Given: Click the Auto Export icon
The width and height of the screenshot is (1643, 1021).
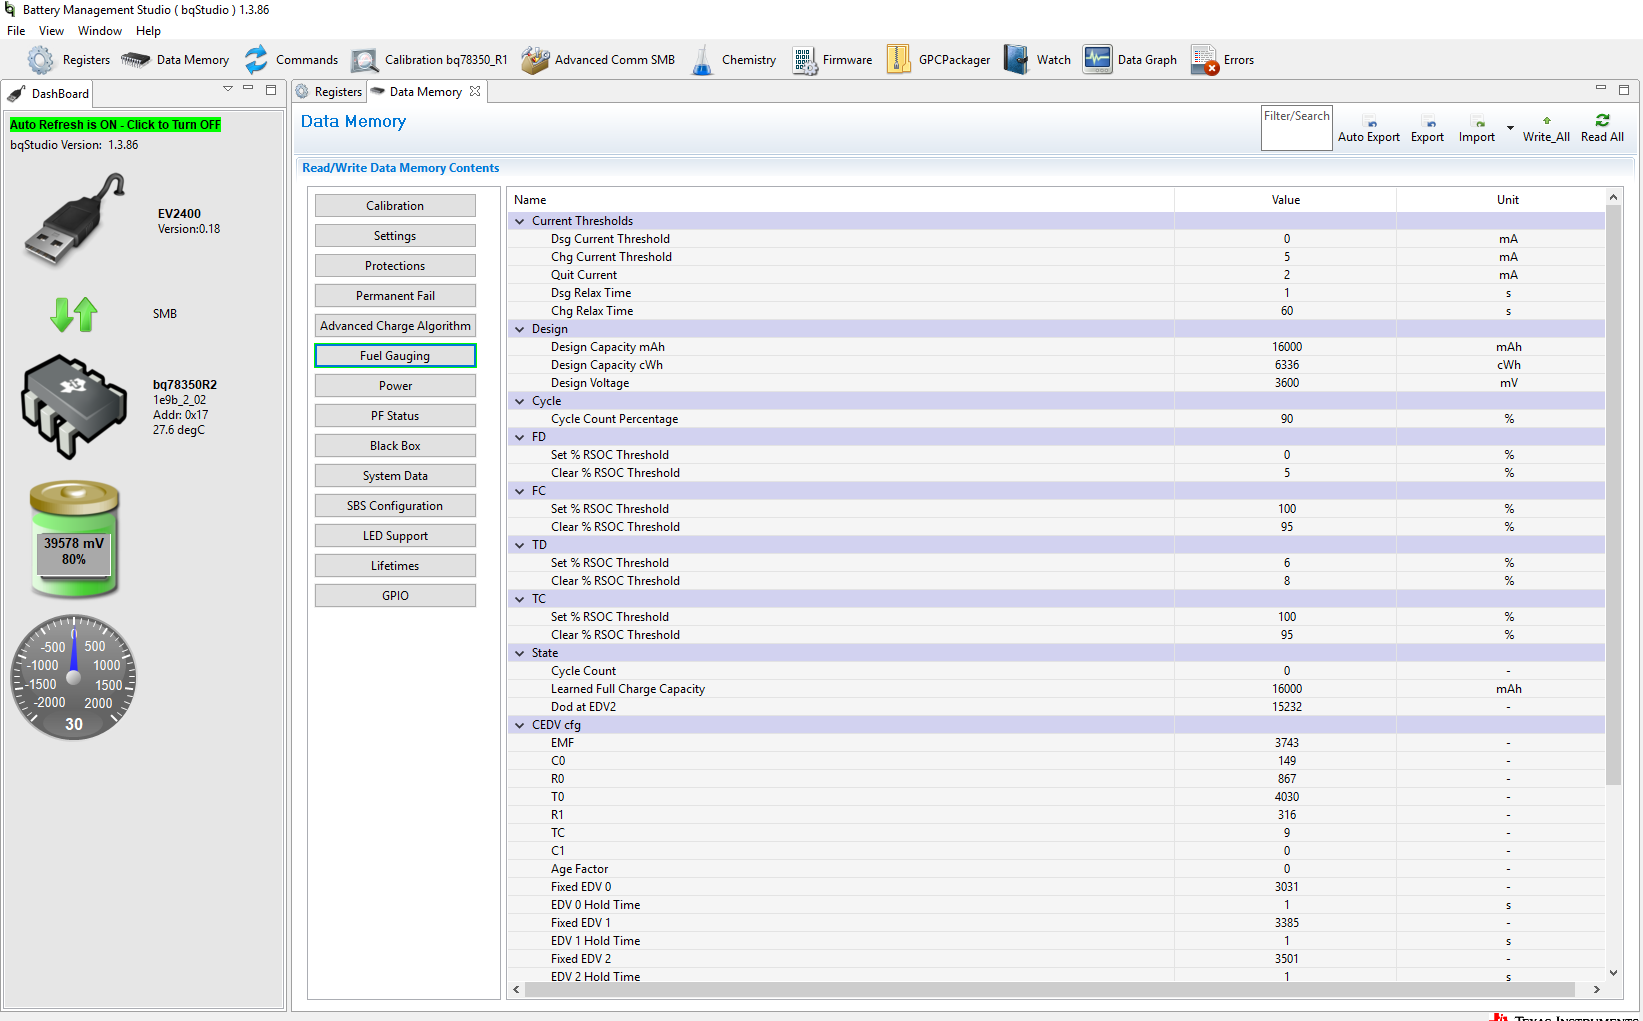Looking at the screenshot, I should (1372, 123).
